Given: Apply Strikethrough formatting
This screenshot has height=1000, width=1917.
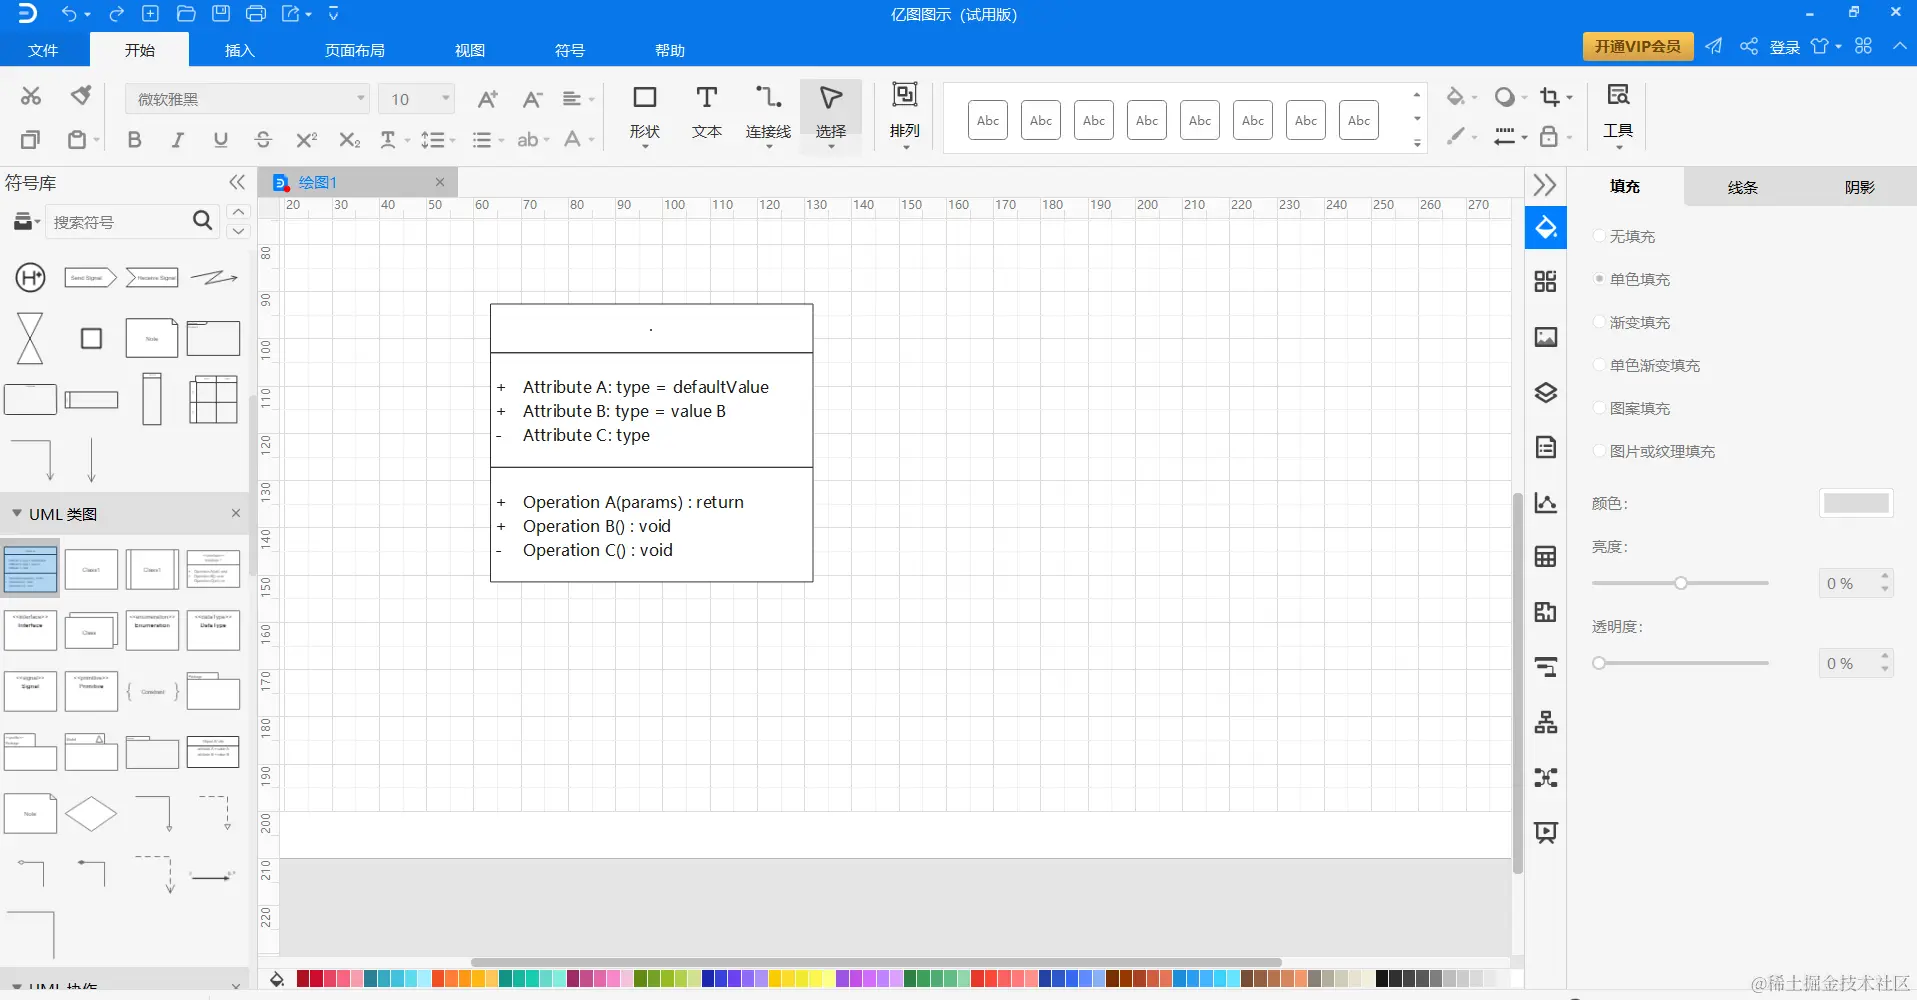Looking at the screenshot, I should (x=263, y=140).
